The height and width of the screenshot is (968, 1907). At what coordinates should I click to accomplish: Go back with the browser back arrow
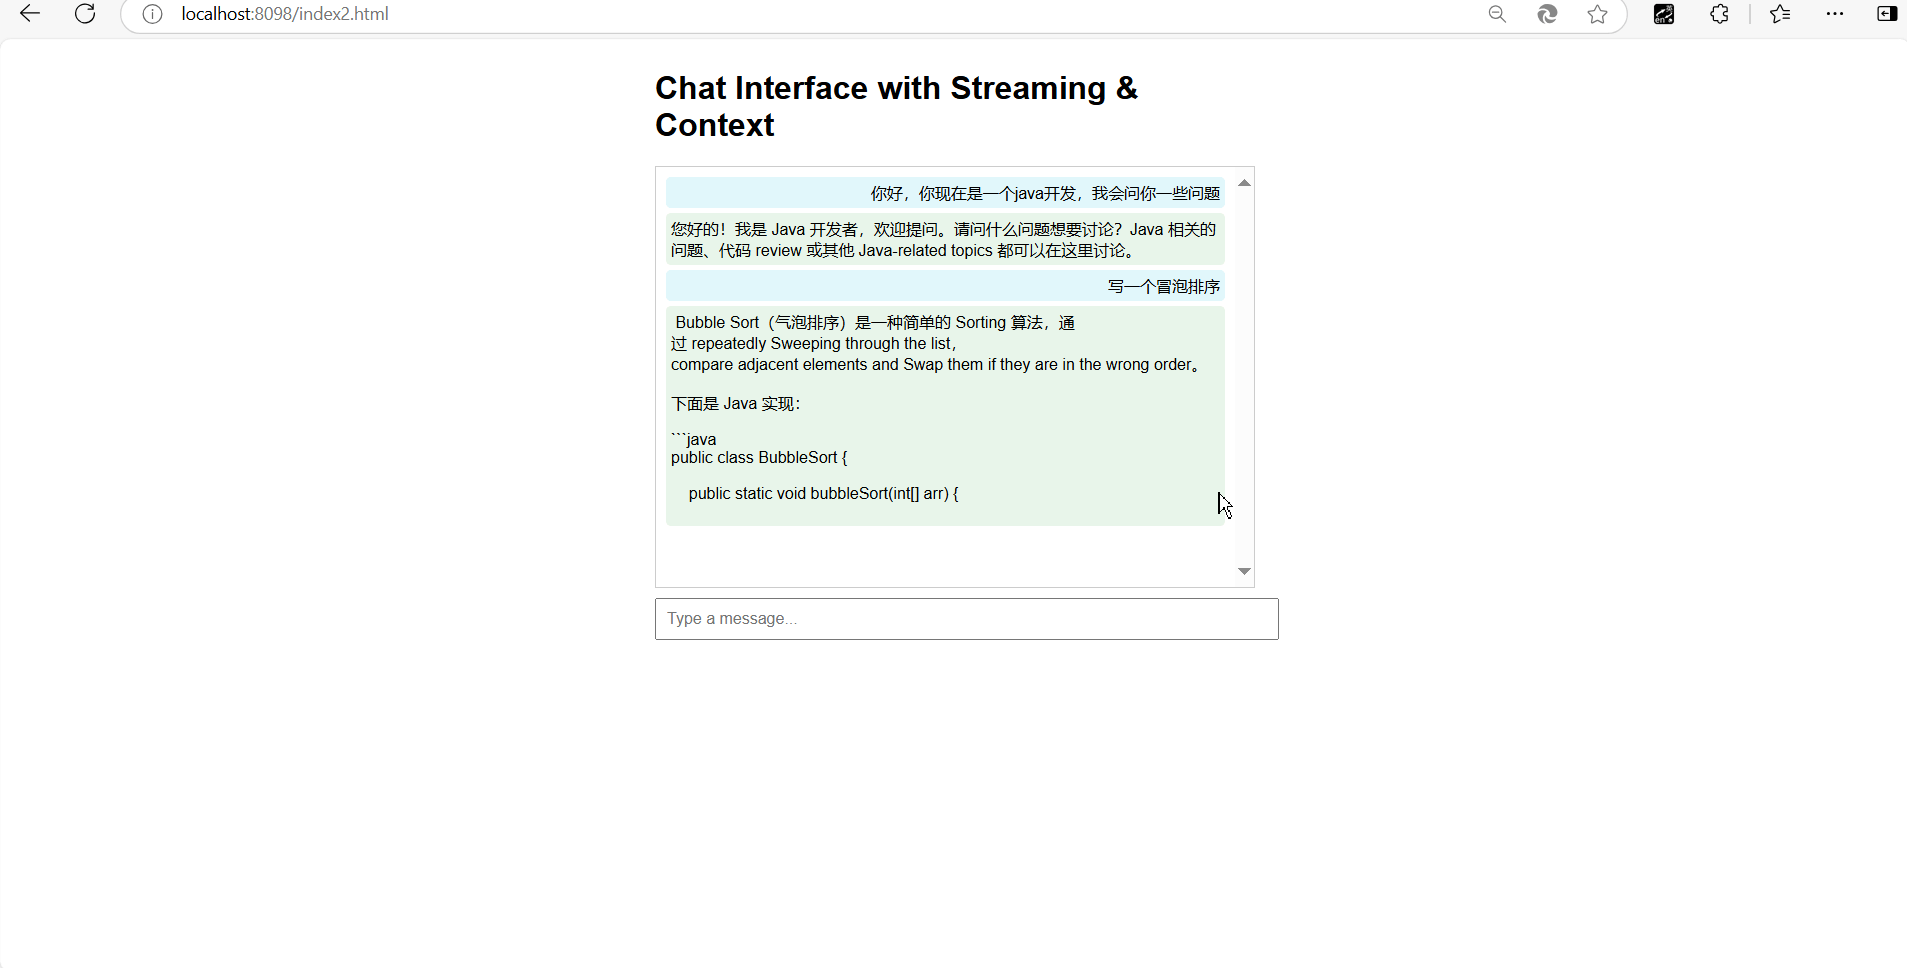tap(30, 14)
